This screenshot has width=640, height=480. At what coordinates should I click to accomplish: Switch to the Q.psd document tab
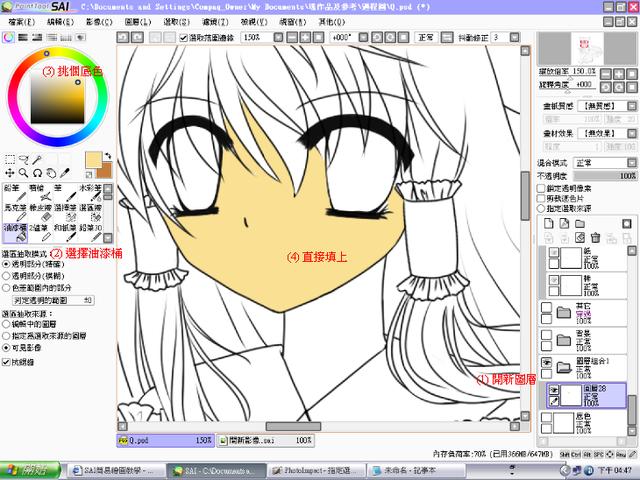165,440
